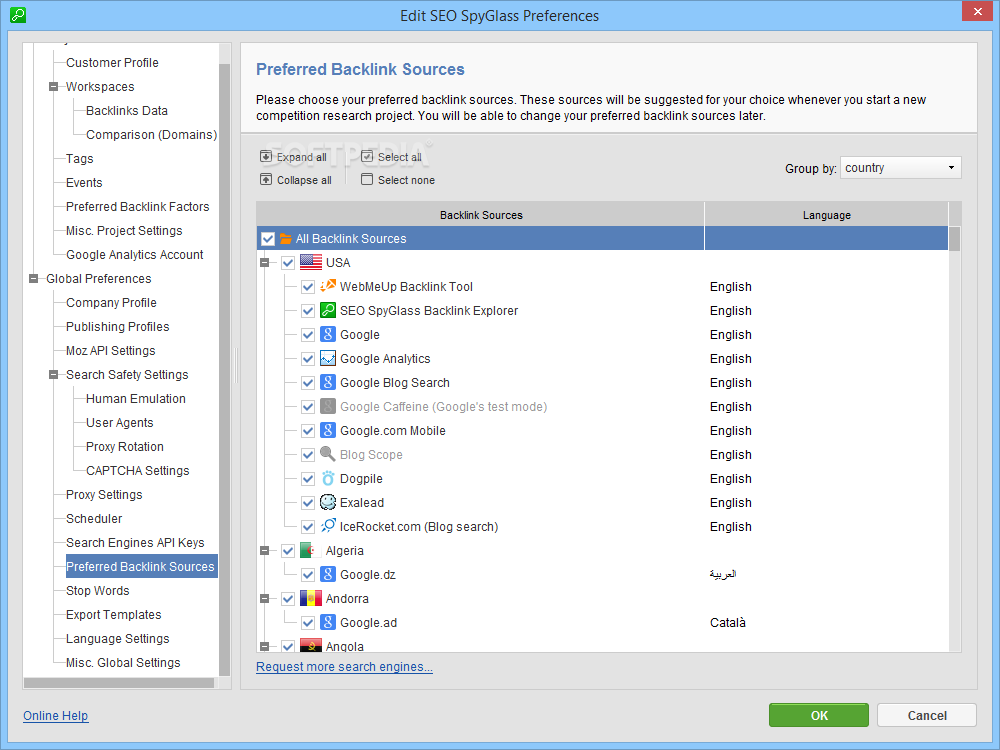The height and width of the screenshot is (750, 1000).
Task: Click the left tree horizontal scrollbar
Action: tap(119, 682)
